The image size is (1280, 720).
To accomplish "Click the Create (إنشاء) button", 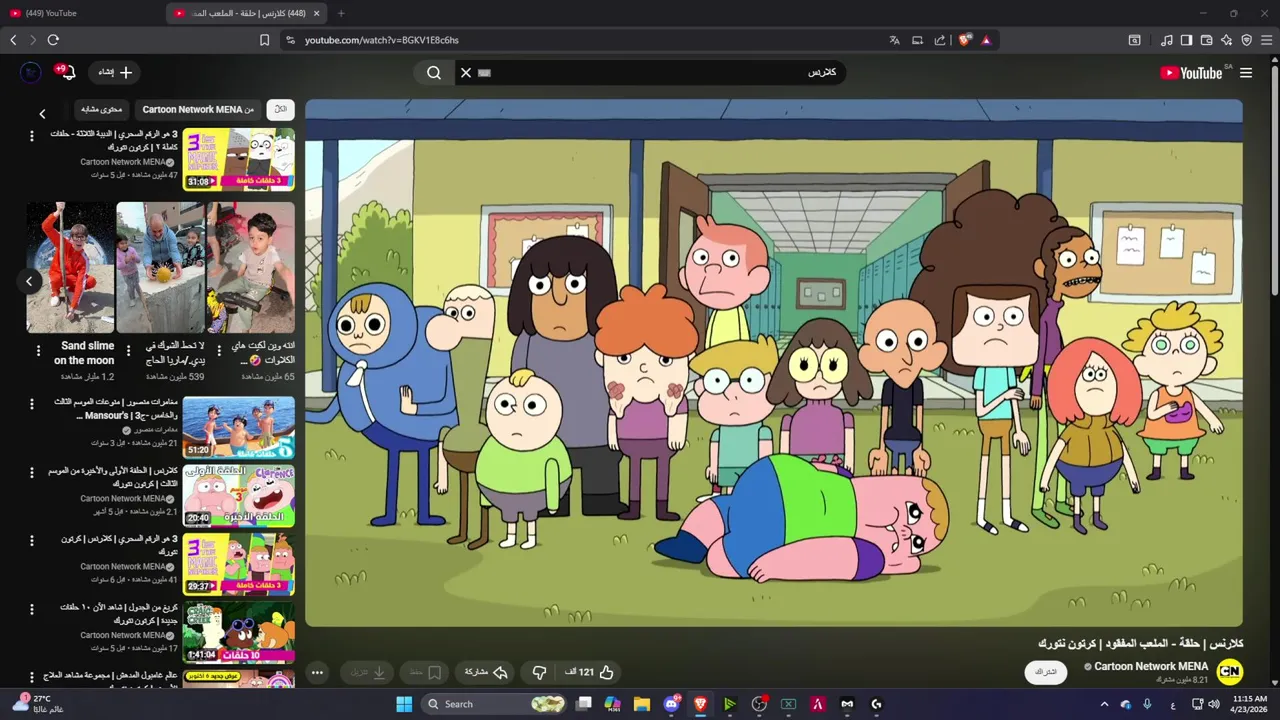I will pos(114,72).
